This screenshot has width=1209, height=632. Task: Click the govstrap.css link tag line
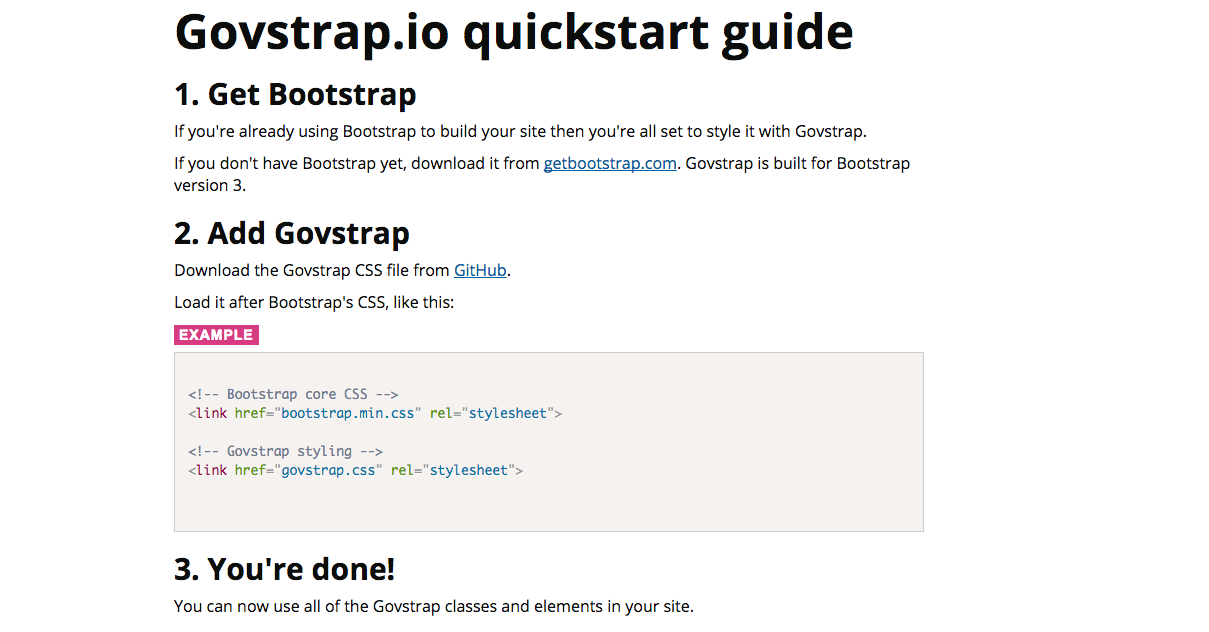click(355, 470)
